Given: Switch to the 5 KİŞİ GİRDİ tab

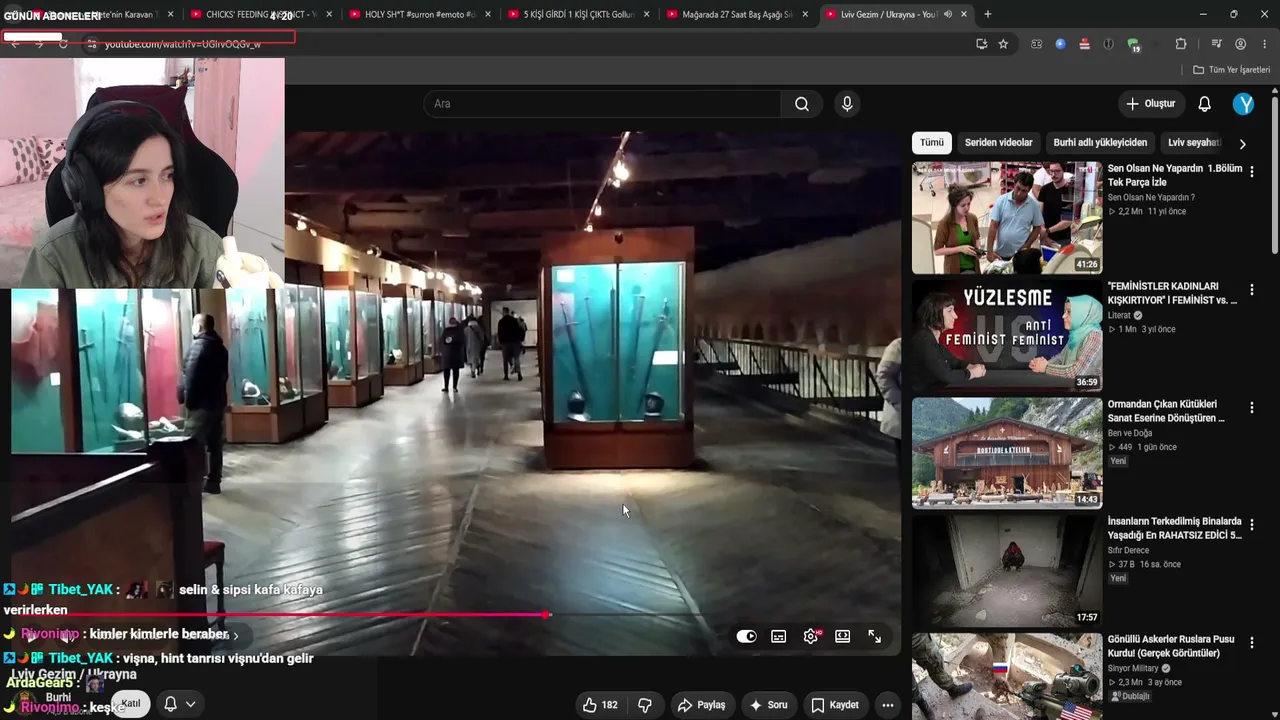Looking at the screenshot, I should coord(577,14).
